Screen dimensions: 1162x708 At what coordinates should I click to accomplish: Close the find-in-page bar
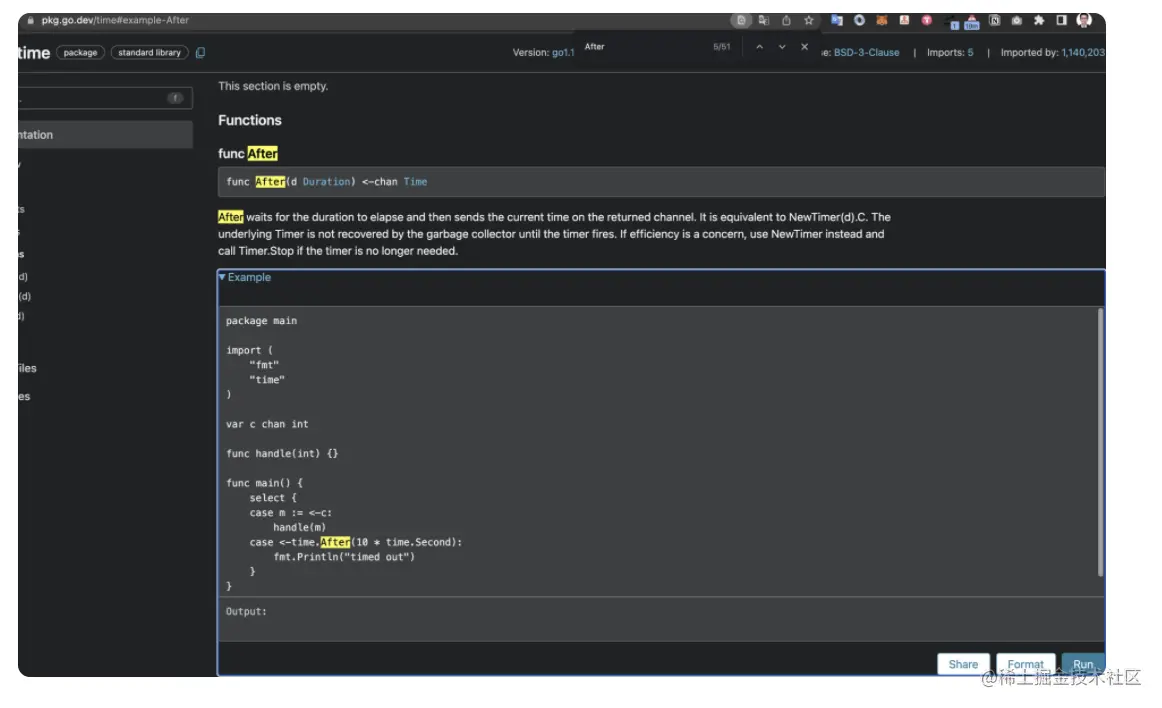(x=804, y=47)
